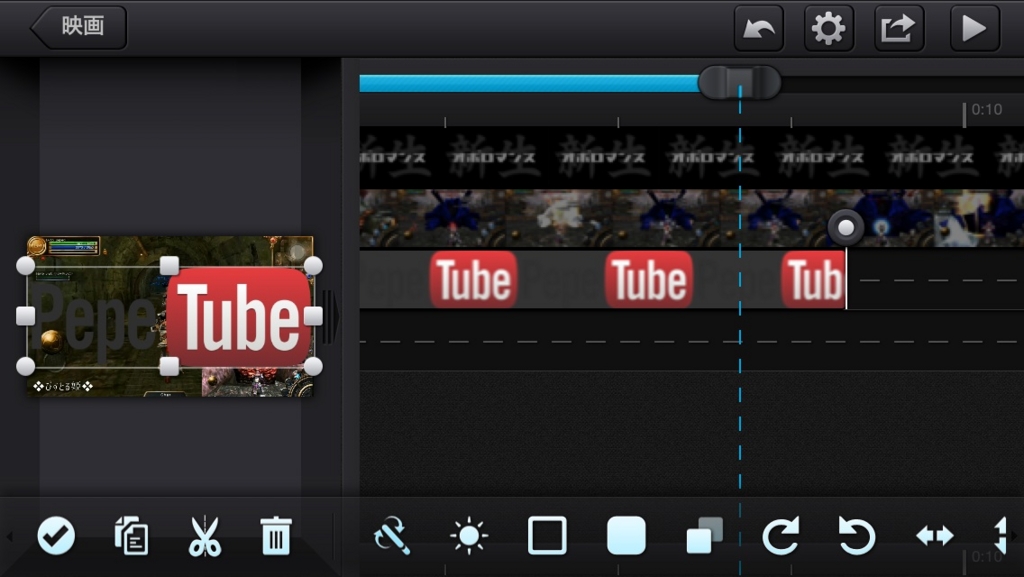Viewport: 1024px width, 577px height.
Task: Go back via the 映画 button
Action: point(79,27)
